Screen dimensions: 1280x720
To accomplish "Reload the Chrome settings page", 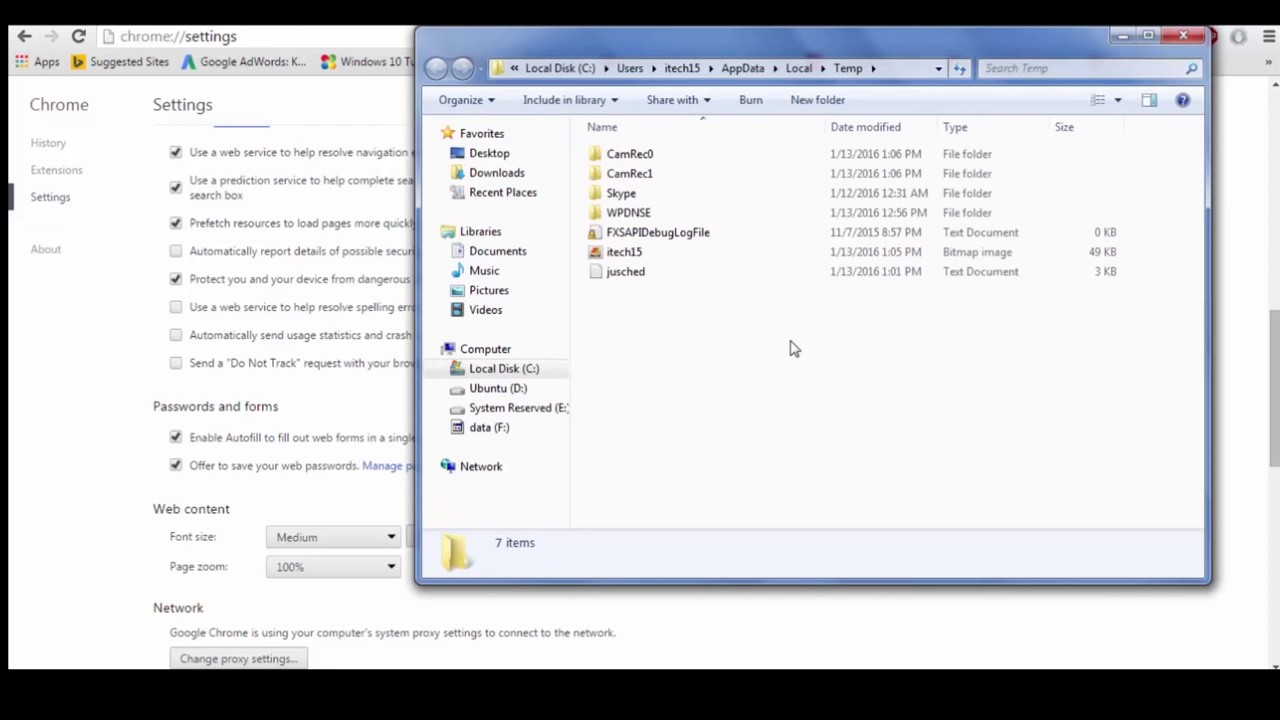I will coord(78,36).
